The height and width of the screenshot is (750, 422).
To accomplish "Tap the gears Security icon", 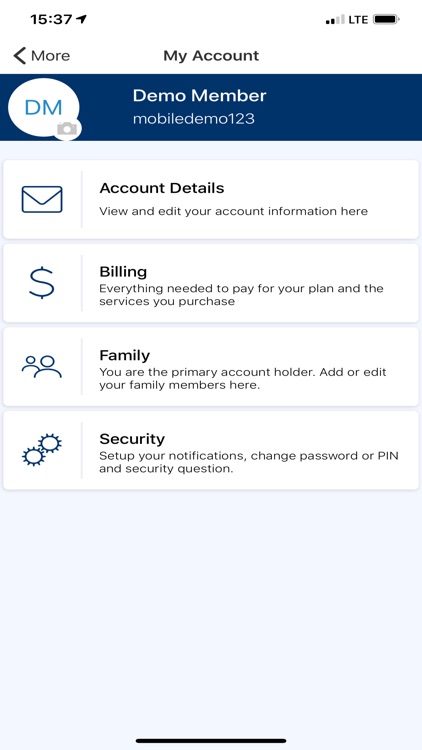I will coord(42,450).
